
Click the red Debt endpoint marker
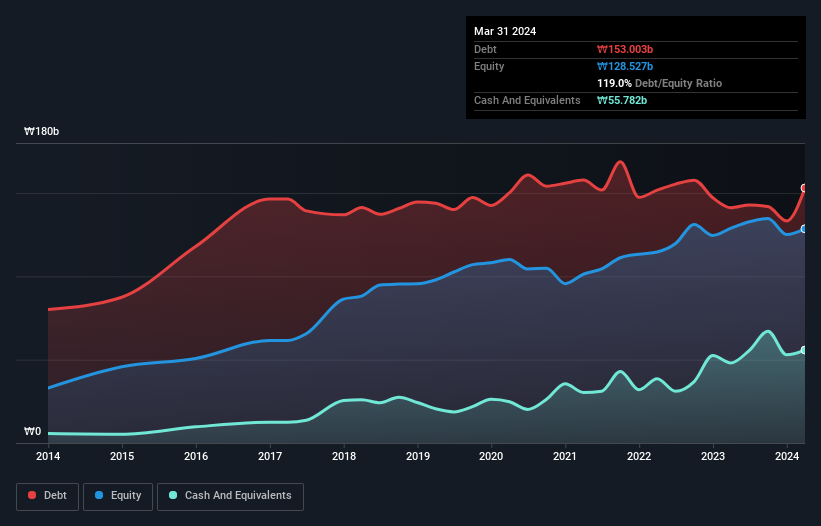coord(804,188)
